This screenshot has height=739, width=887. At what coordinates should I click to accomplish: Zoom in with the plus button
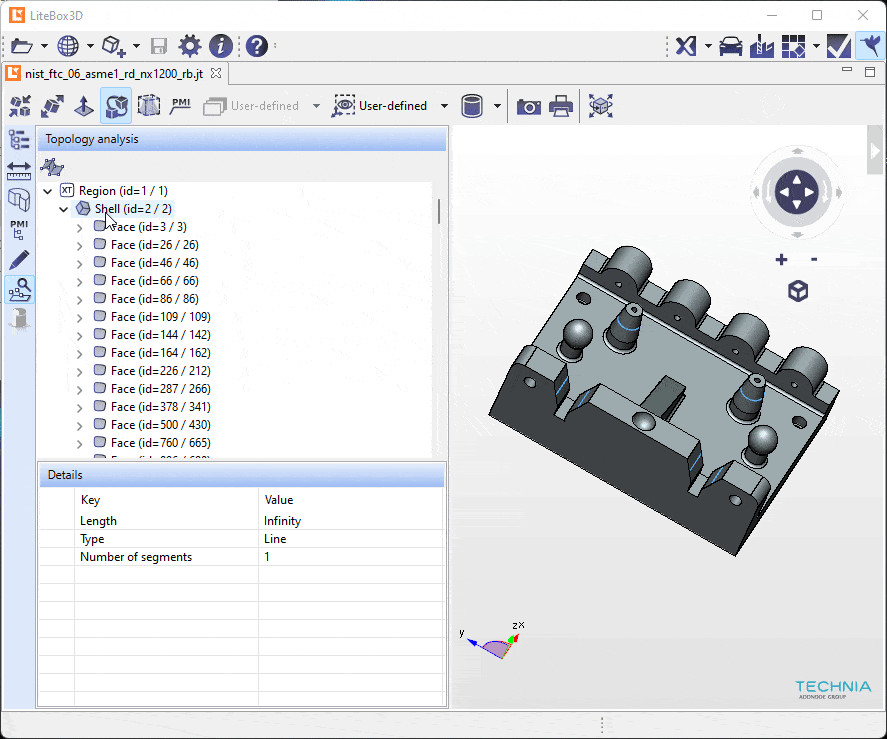781,260
